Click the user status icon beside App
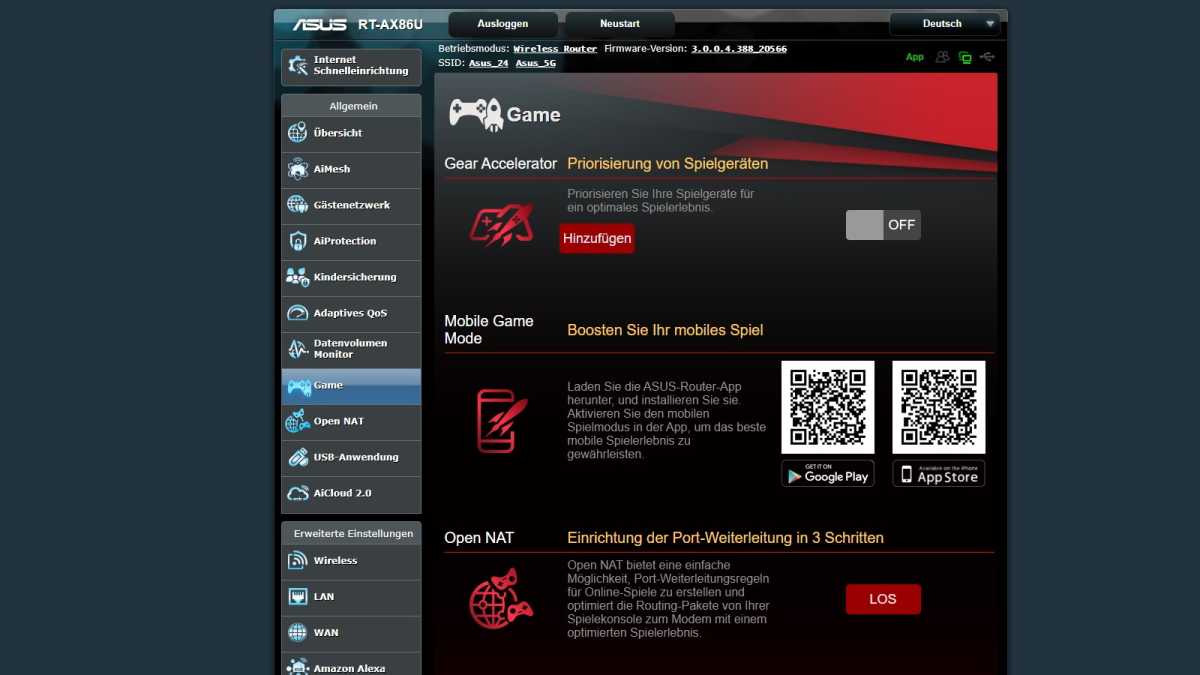The image size is (1200, 675). [942, 57]
